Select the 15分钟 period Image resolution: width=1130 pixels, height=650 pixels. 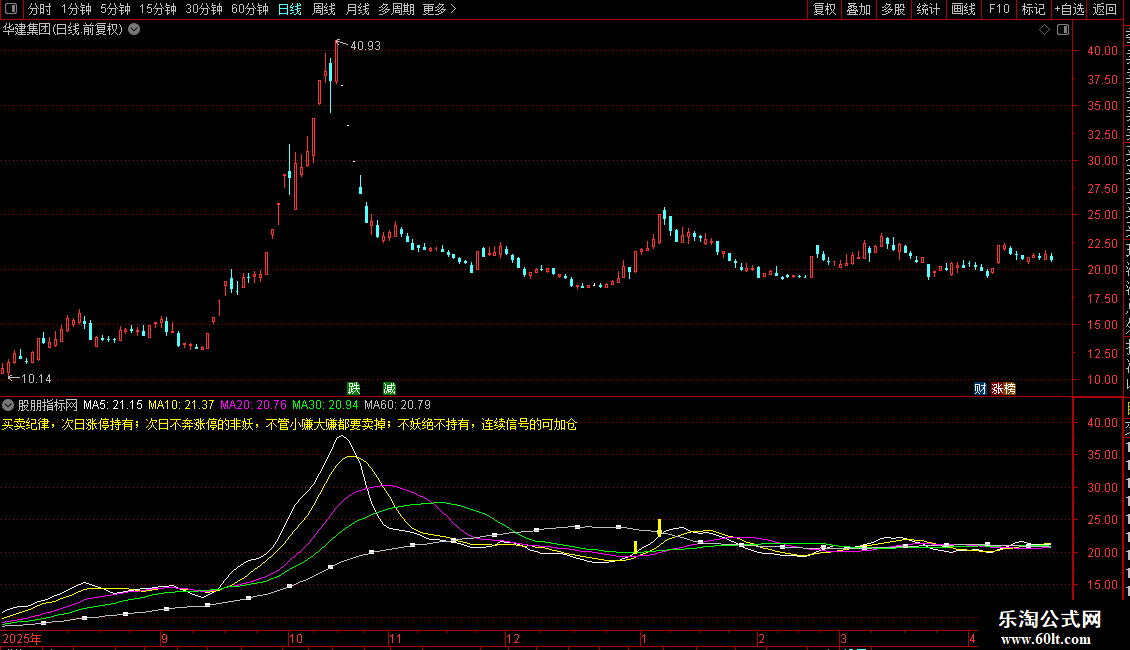coord(157,9)
